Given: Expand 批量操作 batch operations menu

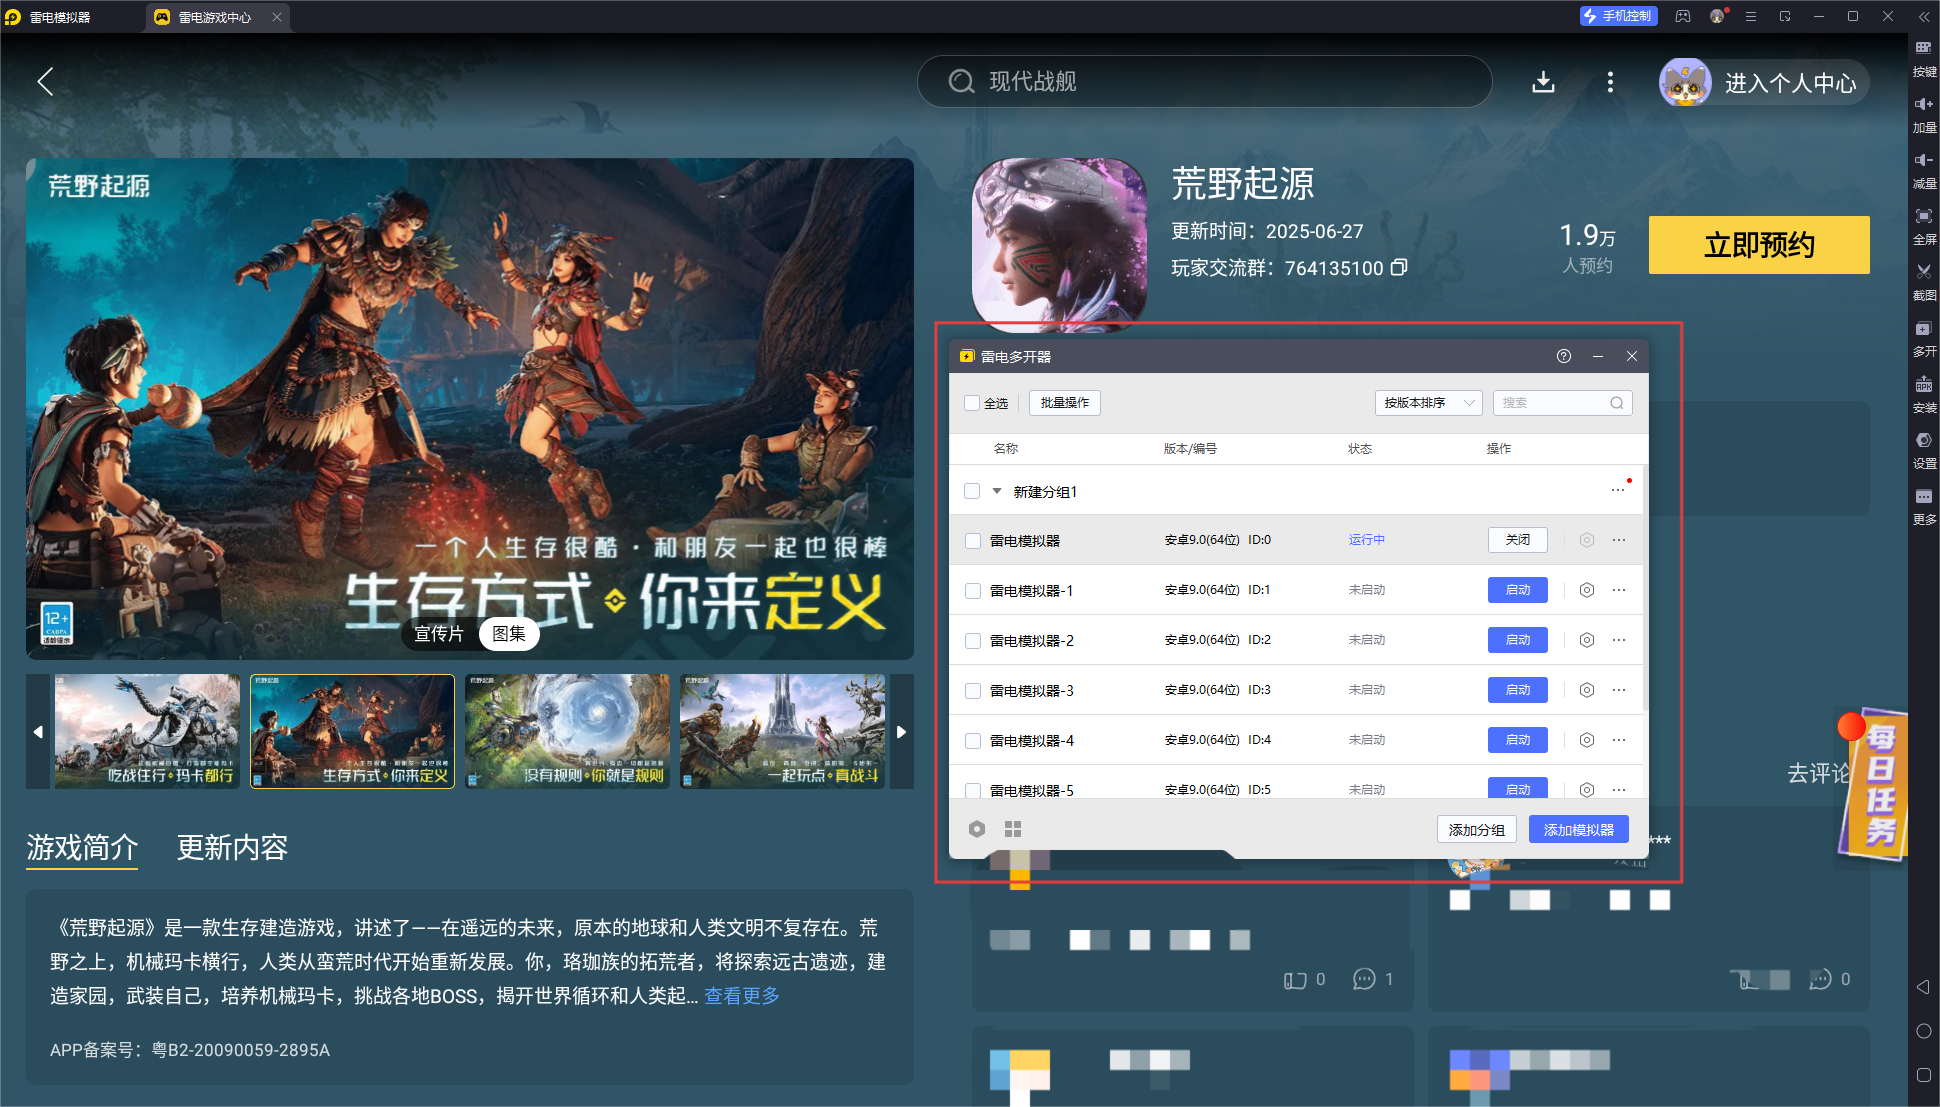Looking at the screenshot, I should (x=1065, y=403).
